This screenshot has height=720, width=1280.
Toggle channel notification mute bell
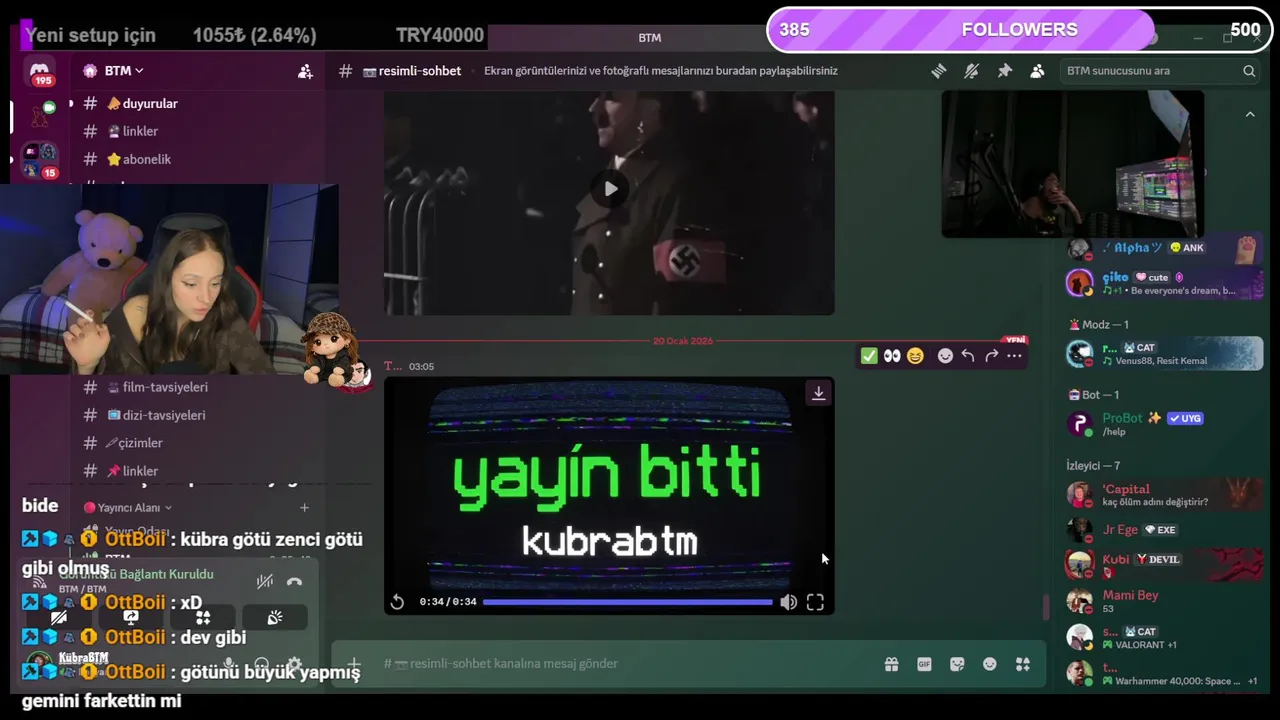pos(971,71)
